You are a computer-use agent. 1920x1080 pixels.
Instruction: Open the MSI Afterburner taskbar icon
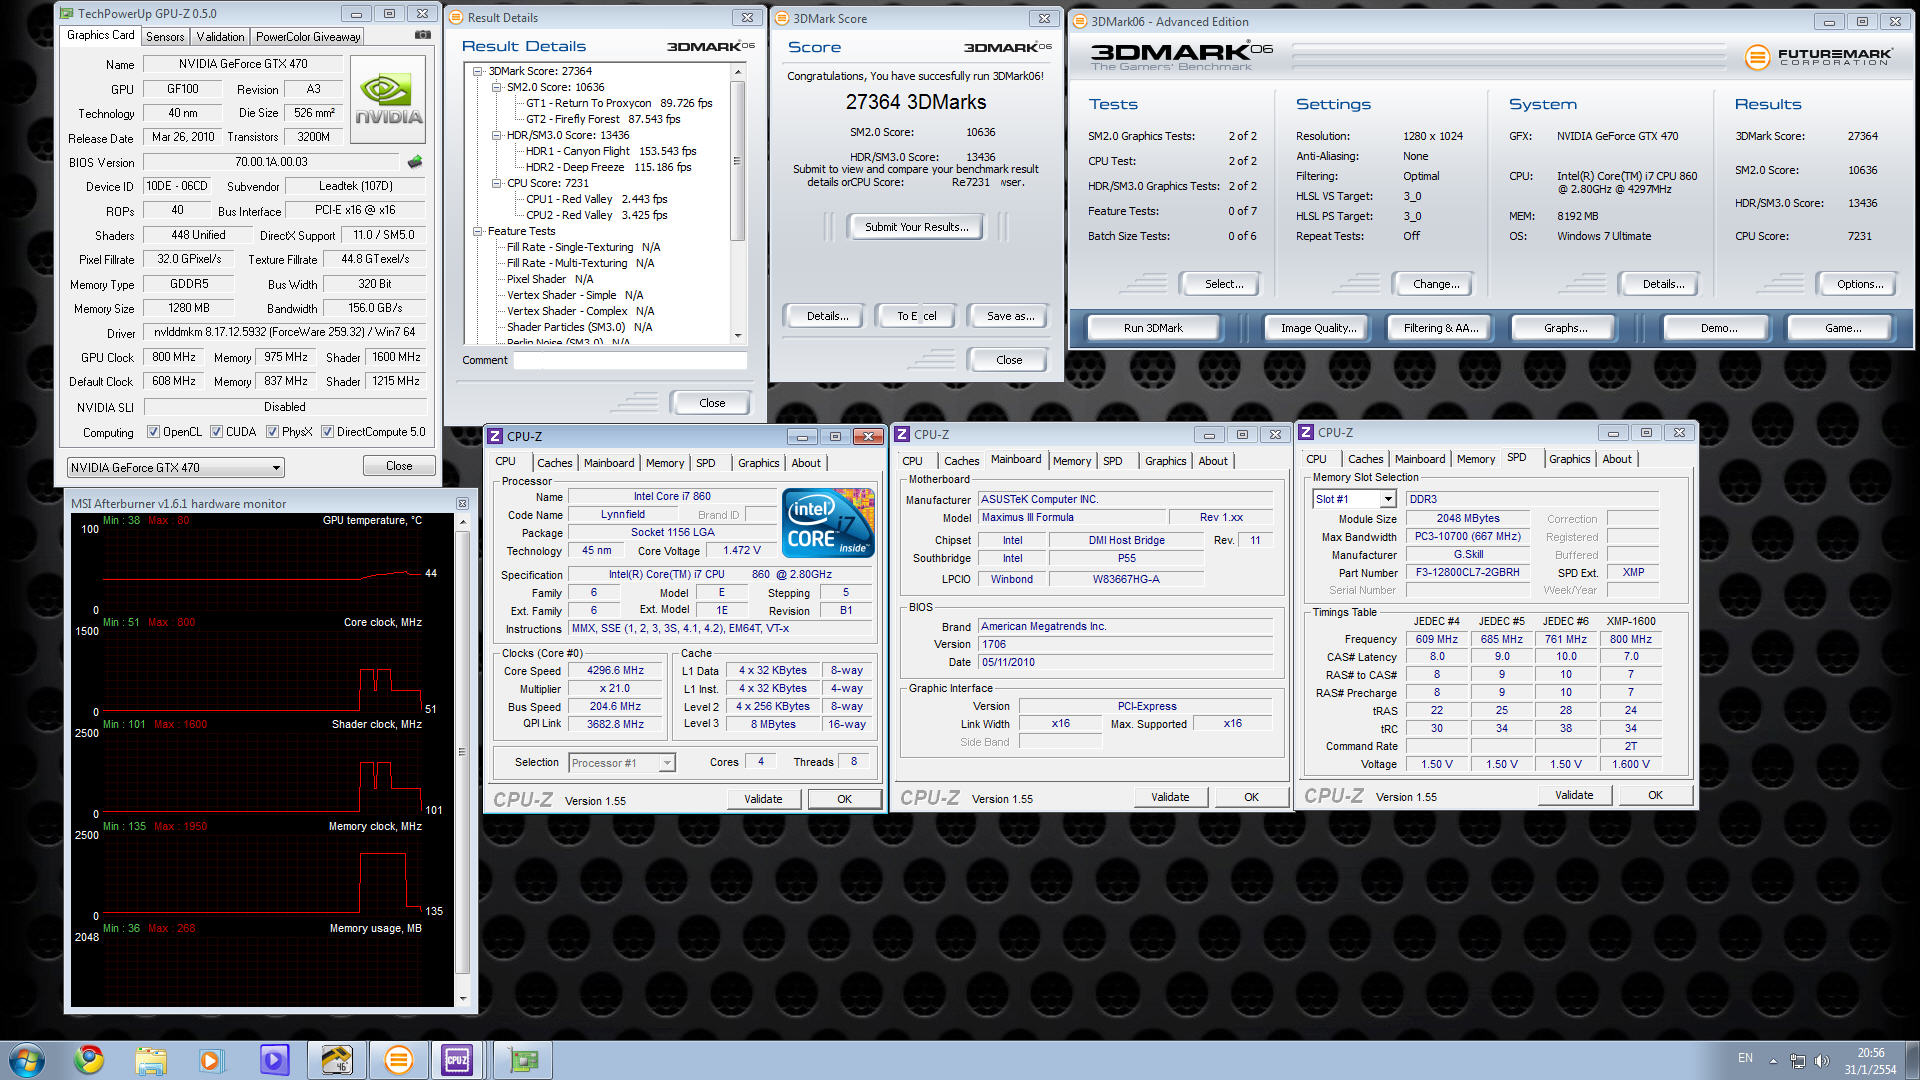click(x=336, y=1060)
